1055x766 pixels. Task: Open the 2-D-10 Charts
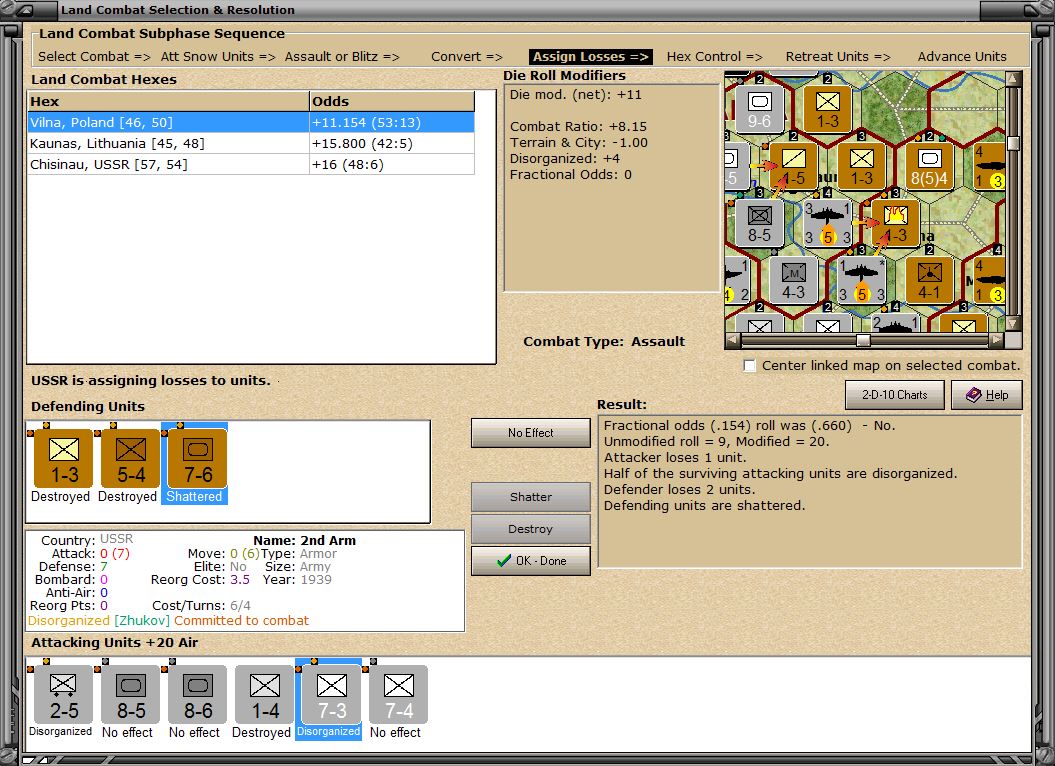click(895, 395)
